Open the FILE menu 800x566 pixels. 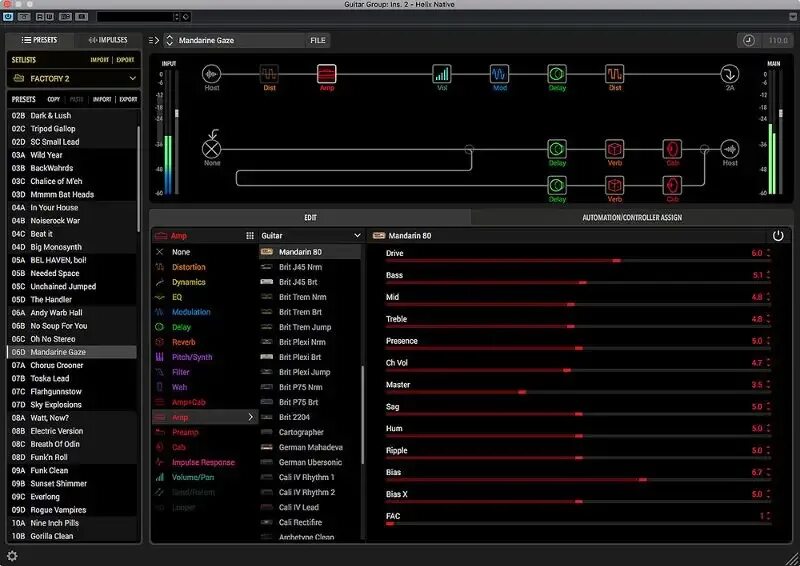coord(317,40)
